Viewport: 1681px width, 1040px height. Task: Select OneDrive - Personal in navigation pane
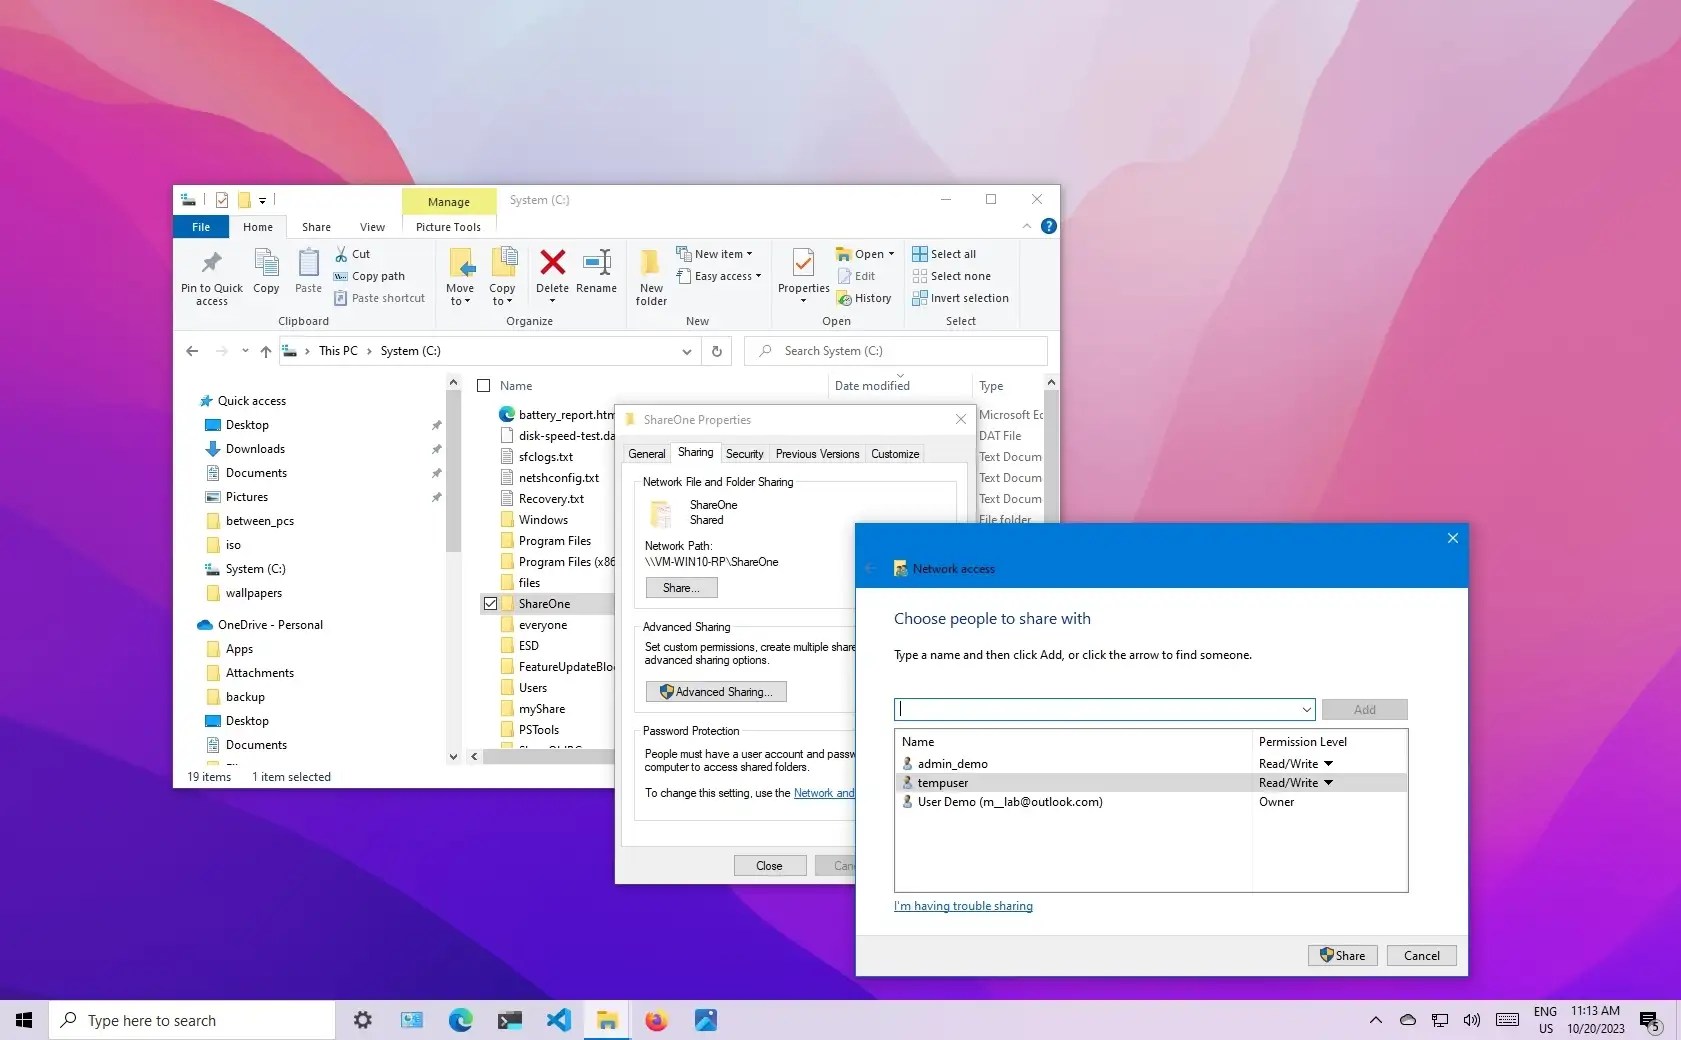click(270, 625)
